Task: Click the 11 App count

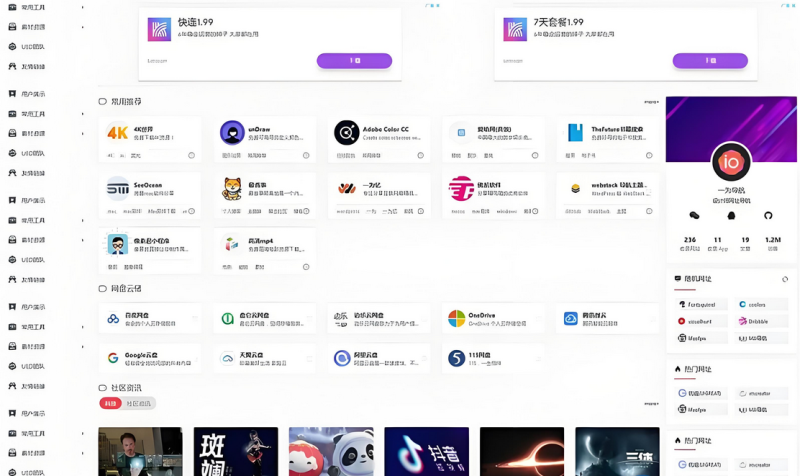Action: point(717,243)
